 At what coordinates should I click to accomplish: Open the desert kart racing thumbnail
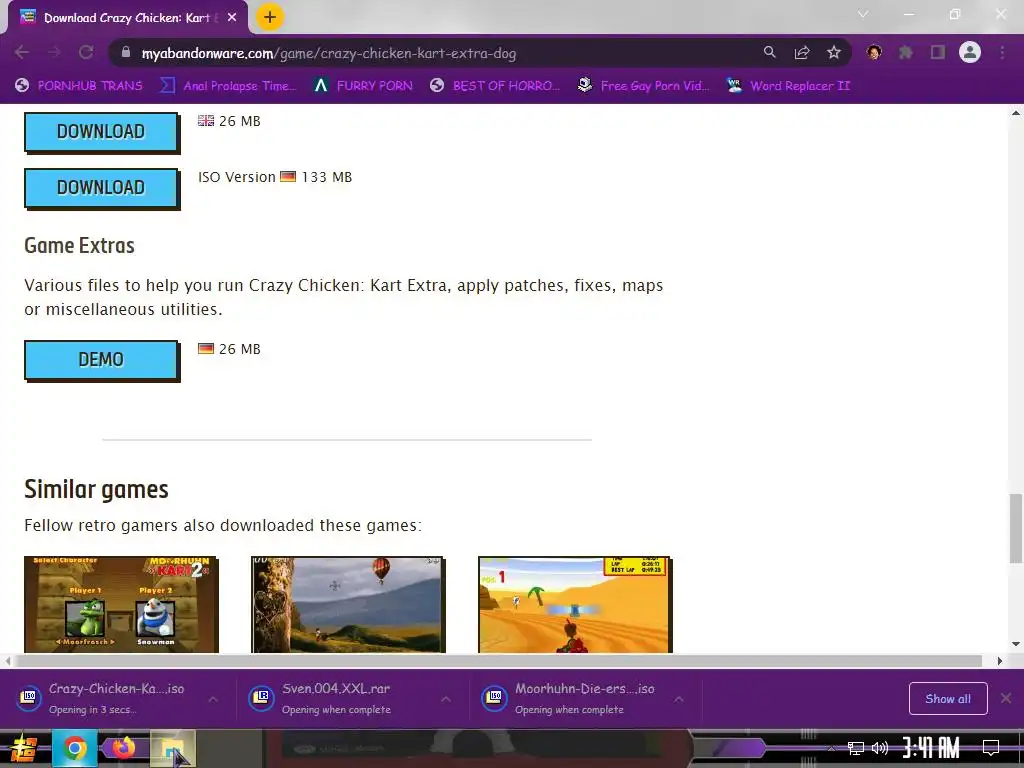pyautogui.click(x=575, y=604)
